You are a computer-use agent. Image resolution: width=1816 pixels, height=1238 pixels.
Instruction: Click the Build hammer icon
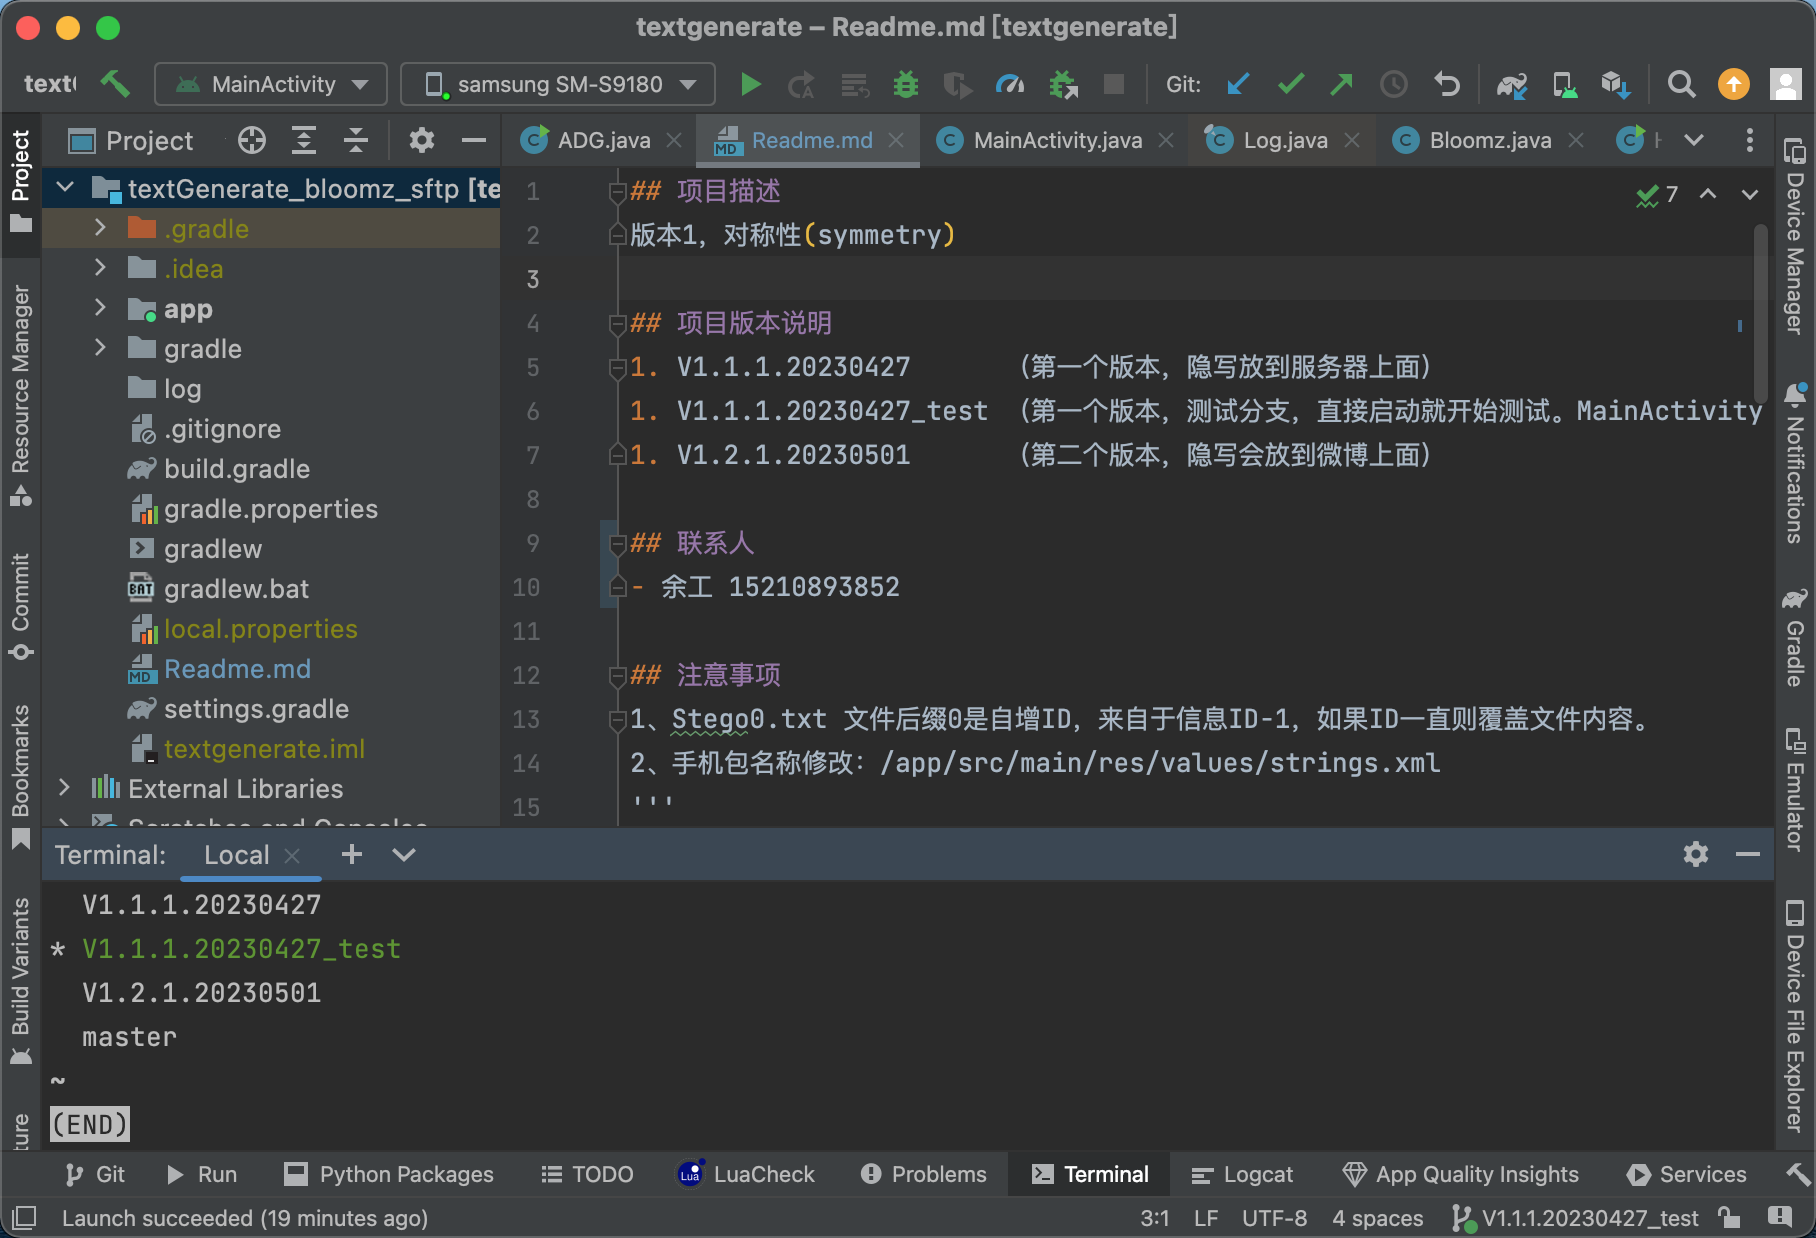click(x=115, y=84)
